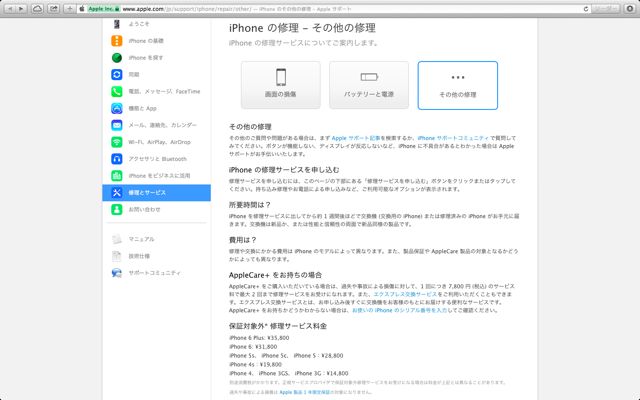
Task: Open the Apple 製品 1 年限定保証 link
Action: (x=304, y=392)
